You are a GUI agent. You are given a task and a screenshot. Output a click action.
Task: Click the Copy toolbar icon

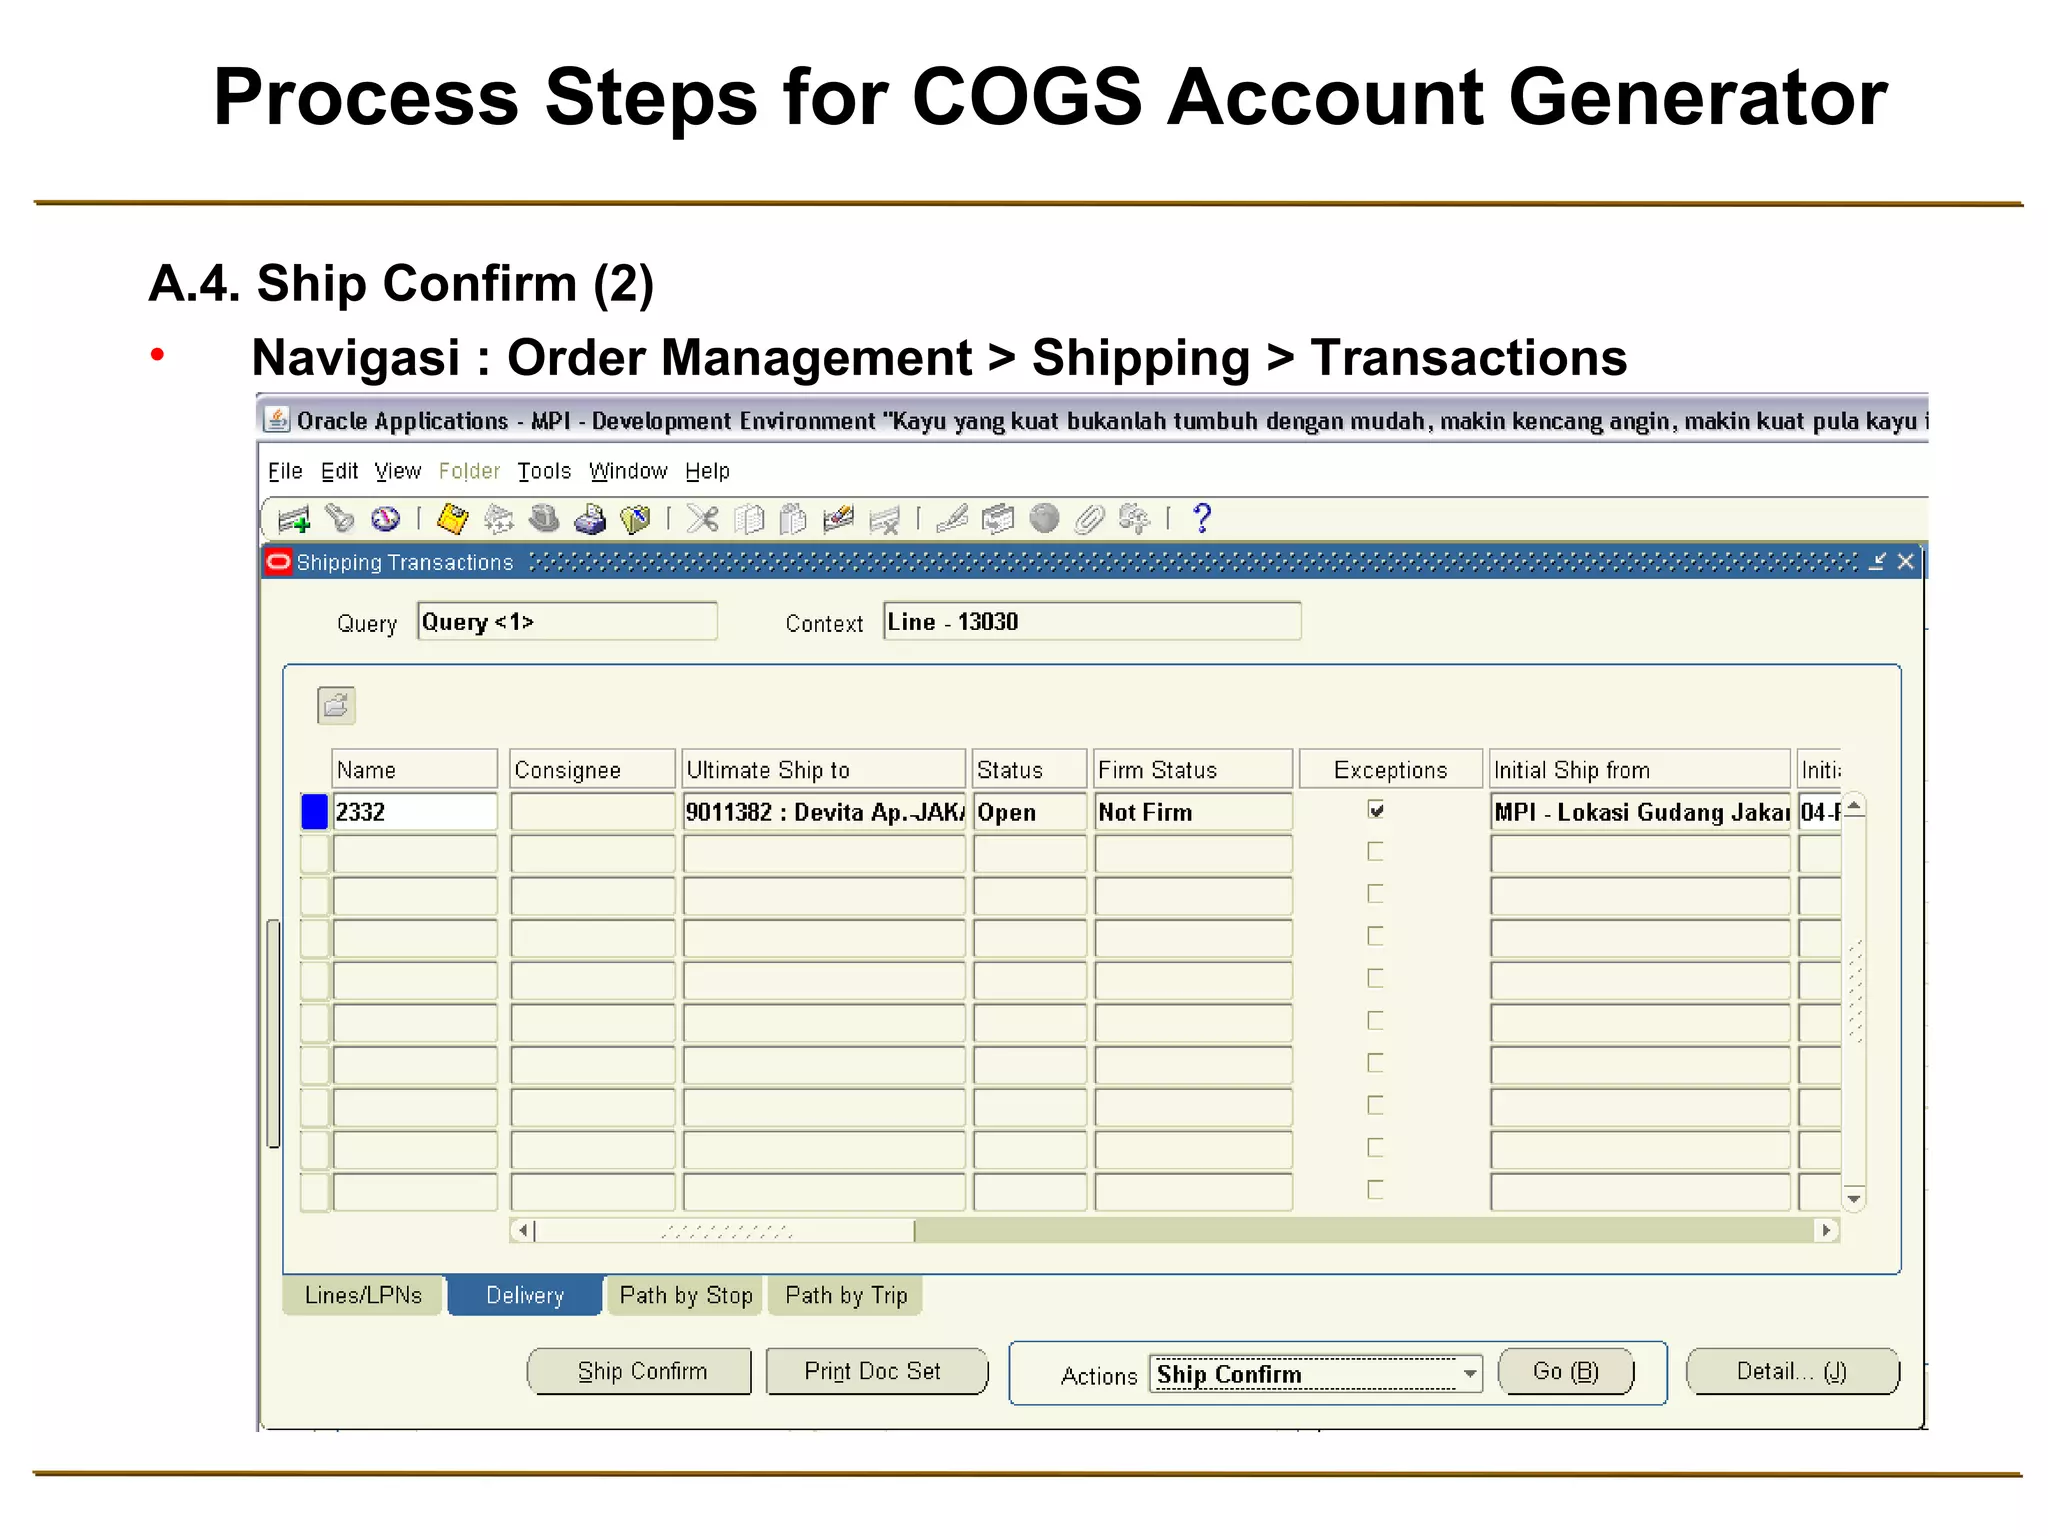click(749, 518)
